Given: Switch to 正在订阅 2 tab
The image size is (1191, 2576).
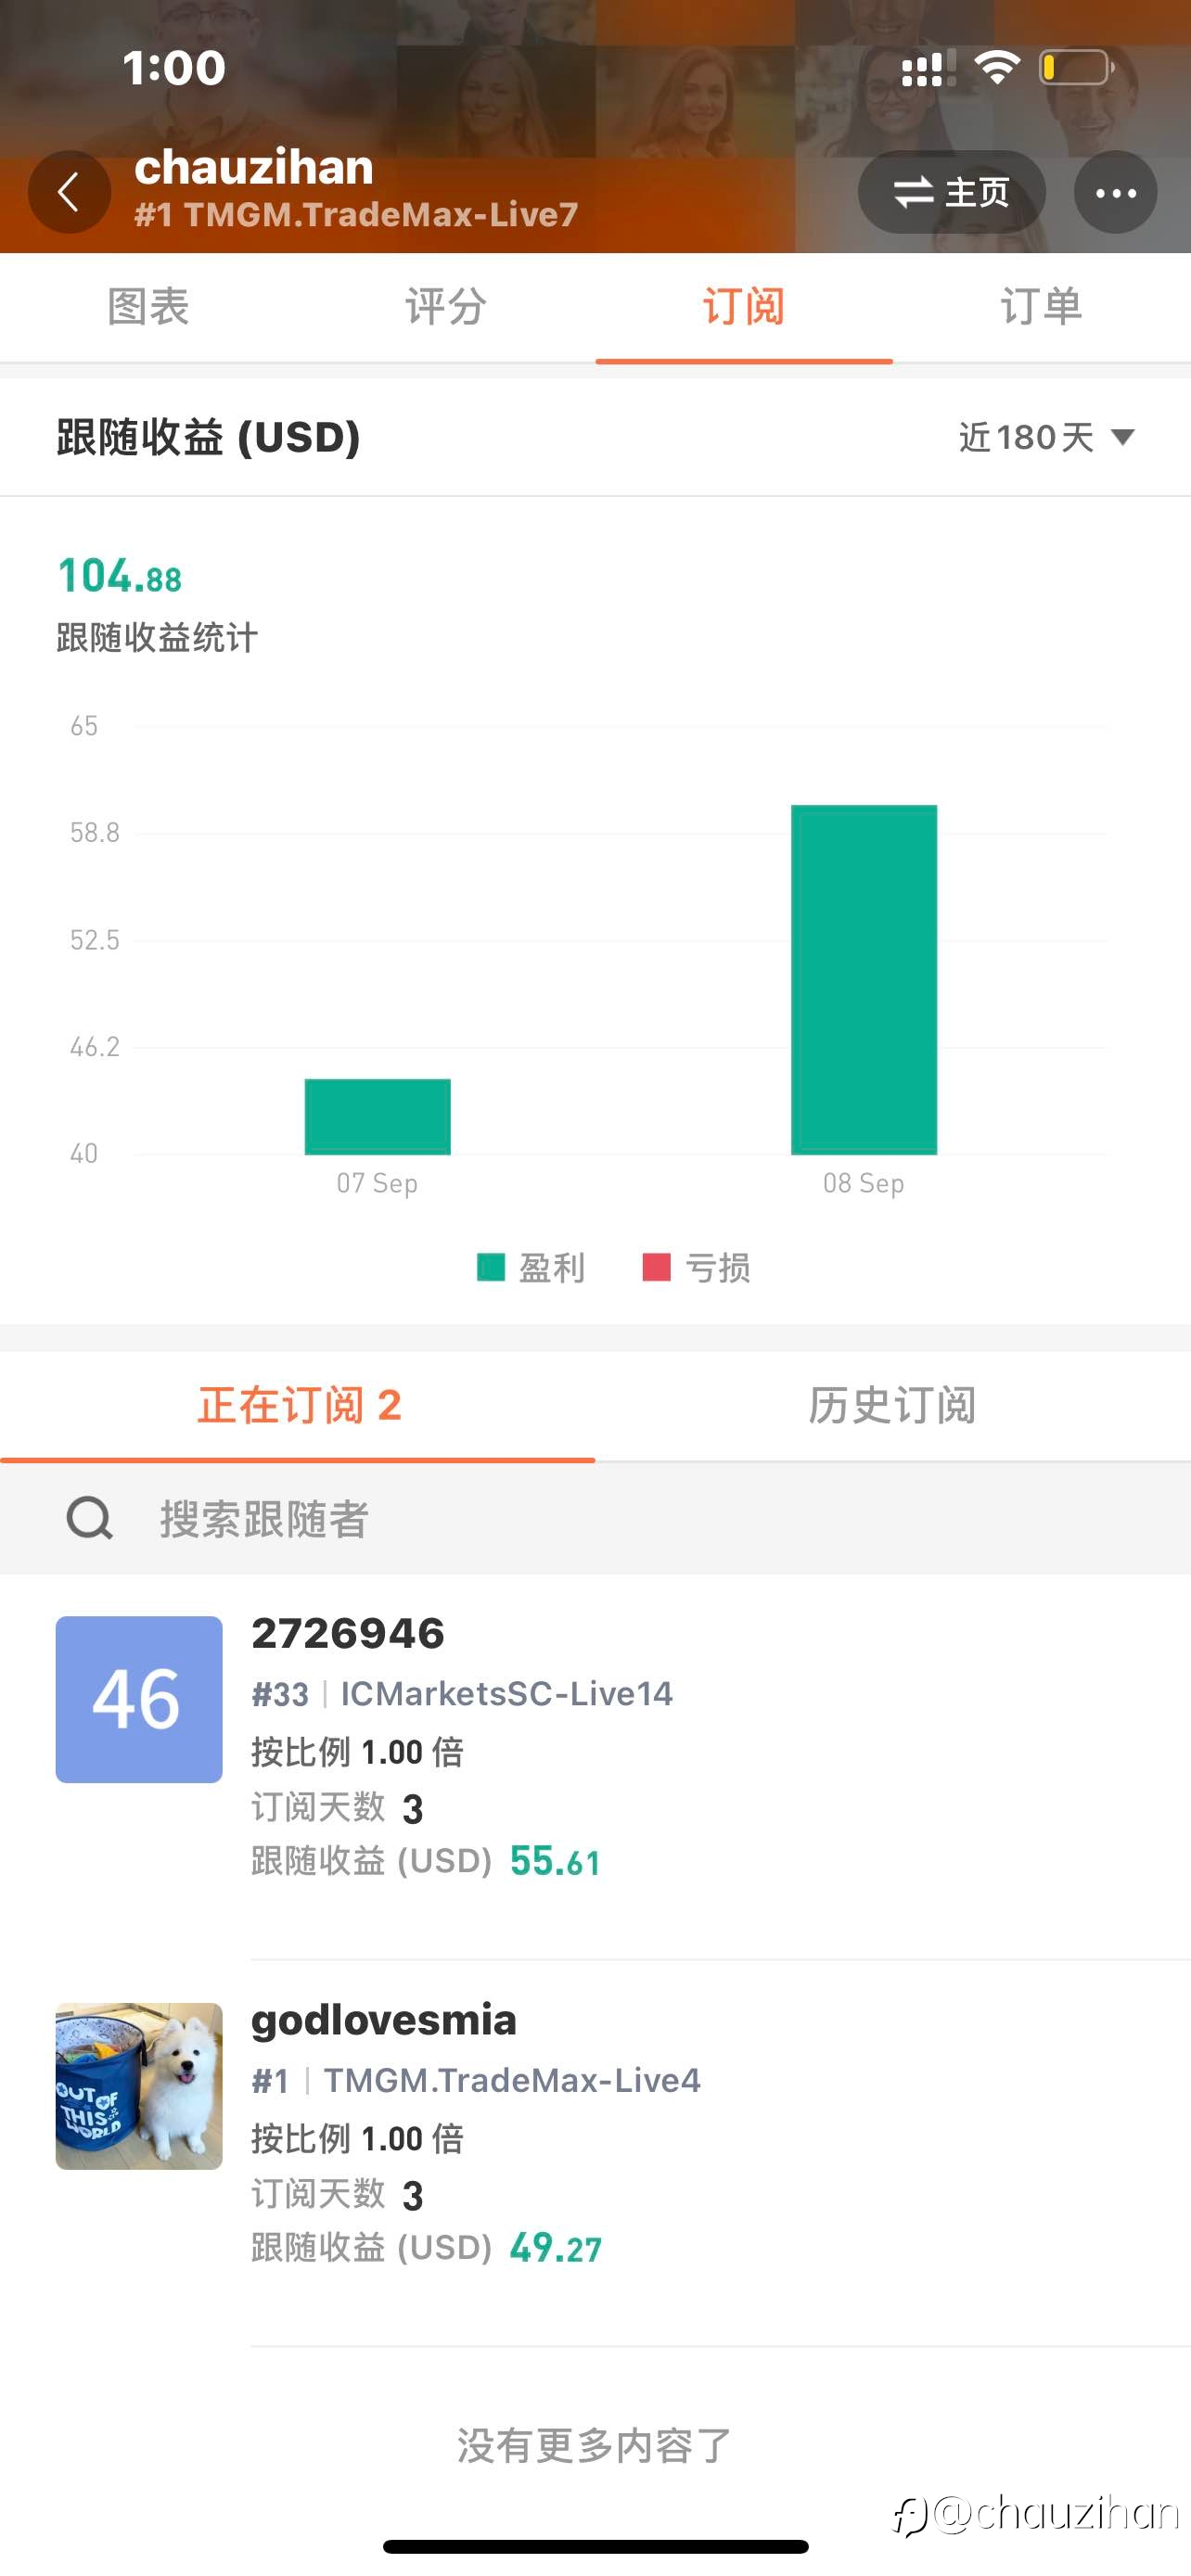Looking at the screenshot, I should point(298,1405).
